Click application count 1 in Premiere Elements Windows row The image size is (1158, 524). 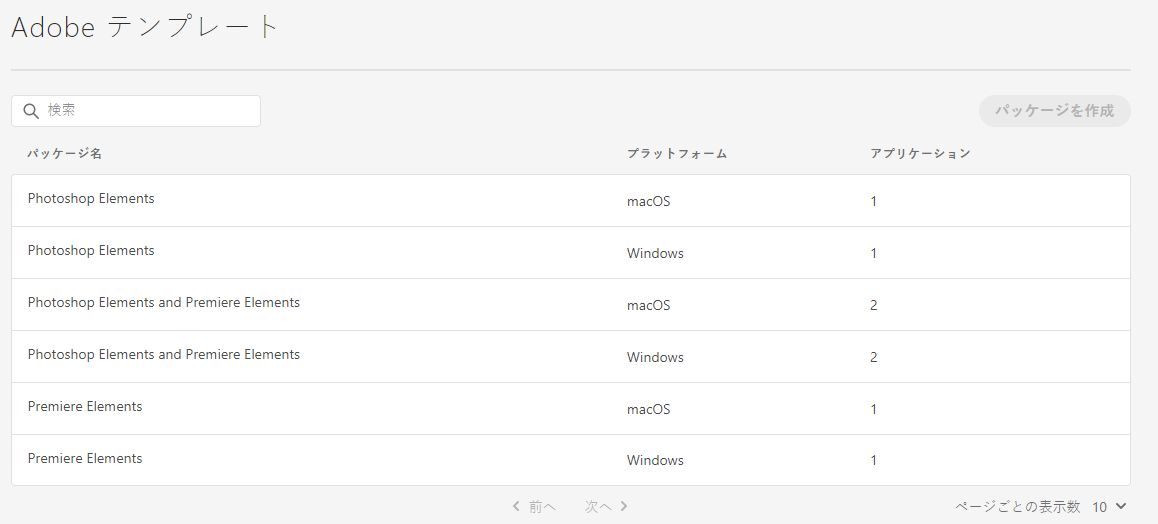tap(874, 461)
